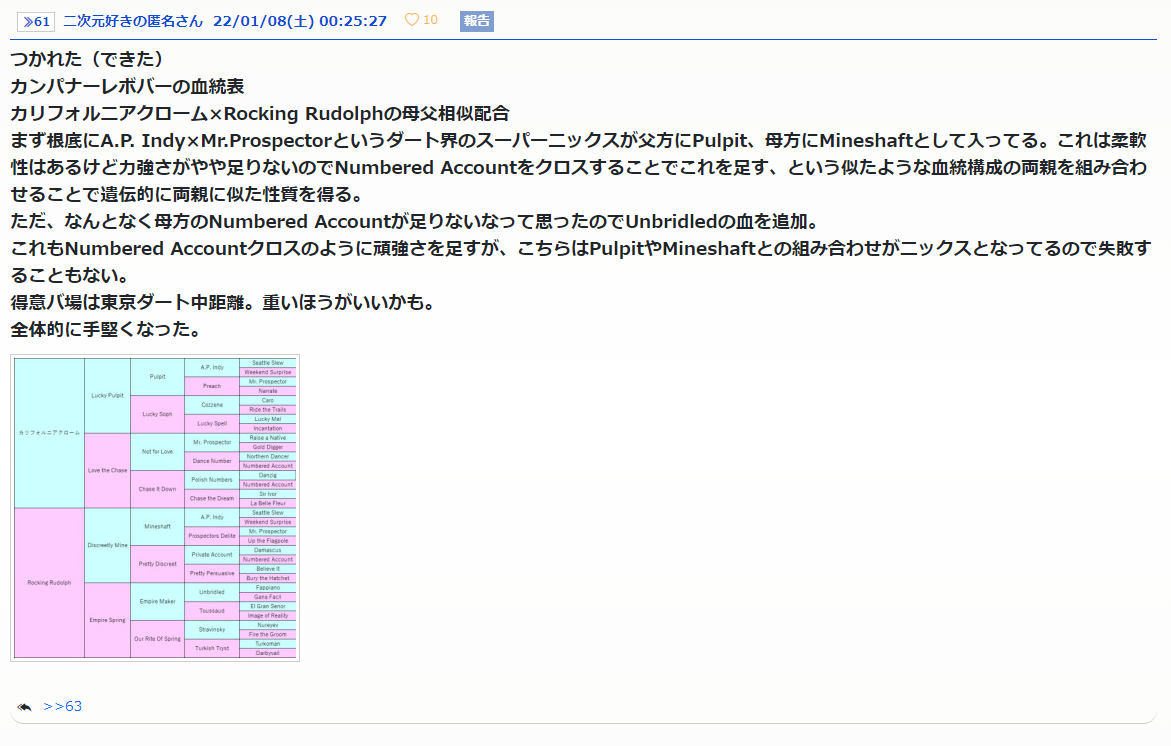
Task: Click the like count 10
Action: coord(430,20)
